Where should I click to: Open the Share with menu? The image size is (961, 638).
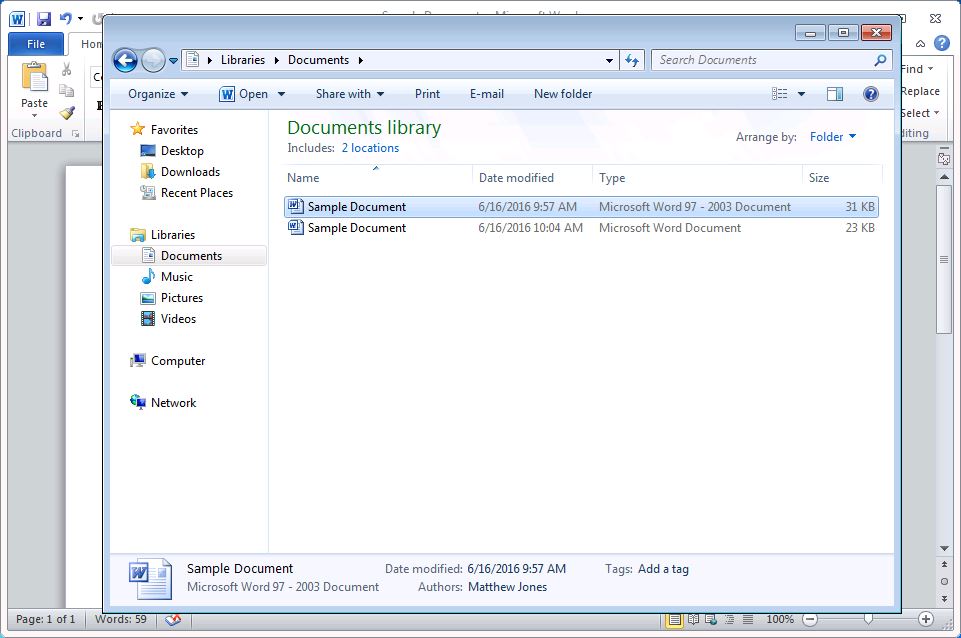pyautogui.click(x=349, y=94)
